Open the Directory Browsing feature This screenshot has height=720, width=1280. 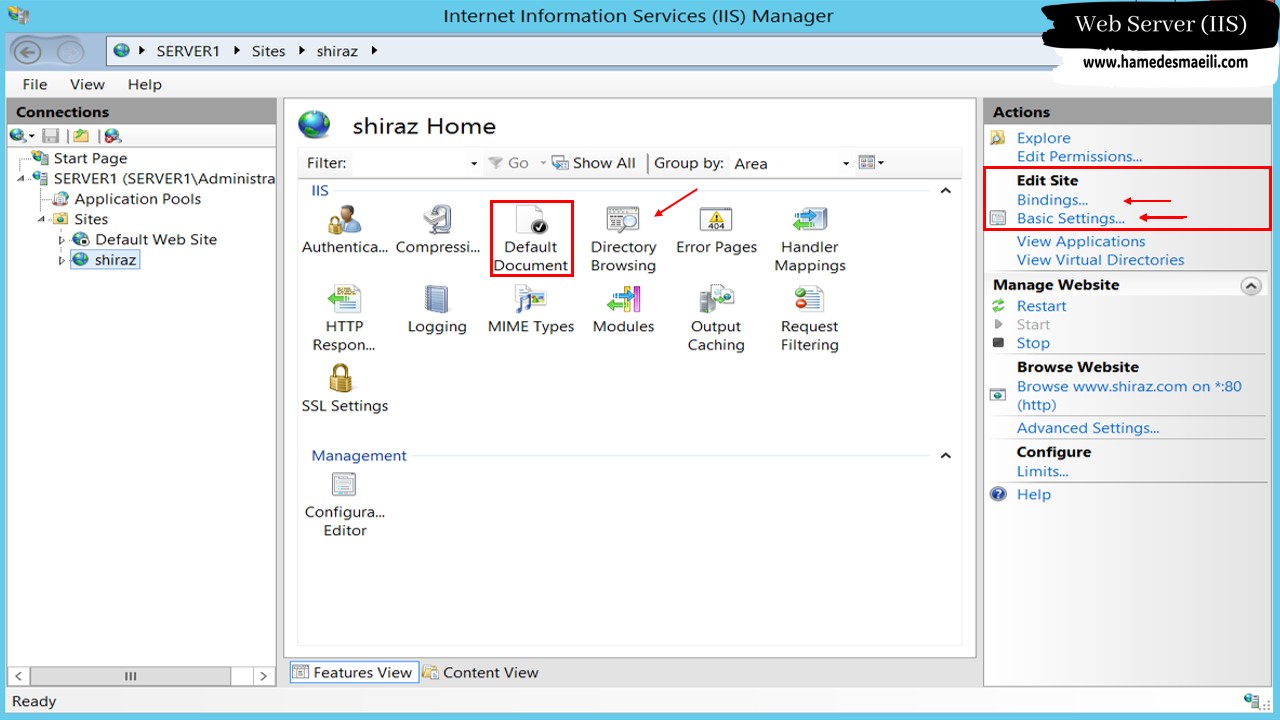tap(623, 239)
